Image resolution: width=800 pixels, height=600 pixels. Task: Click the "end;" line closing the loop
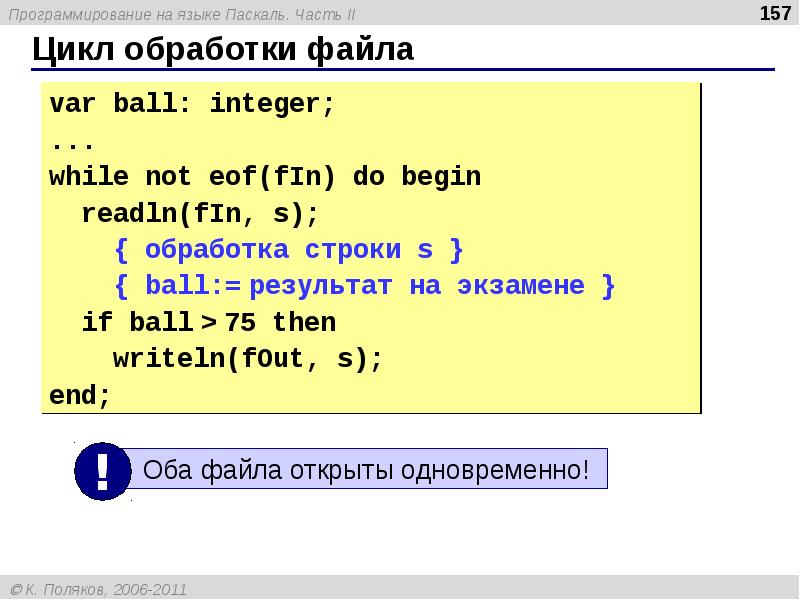click(80, 395)
